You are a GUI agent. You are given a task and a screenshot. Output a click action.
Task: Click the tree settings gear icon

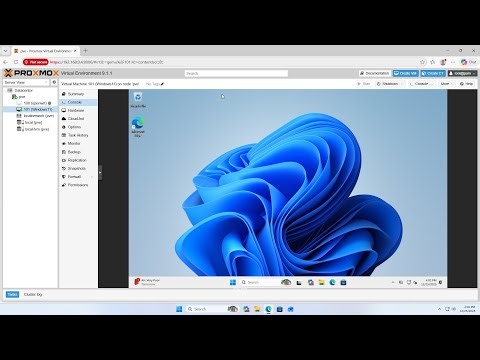click(54, 82)
